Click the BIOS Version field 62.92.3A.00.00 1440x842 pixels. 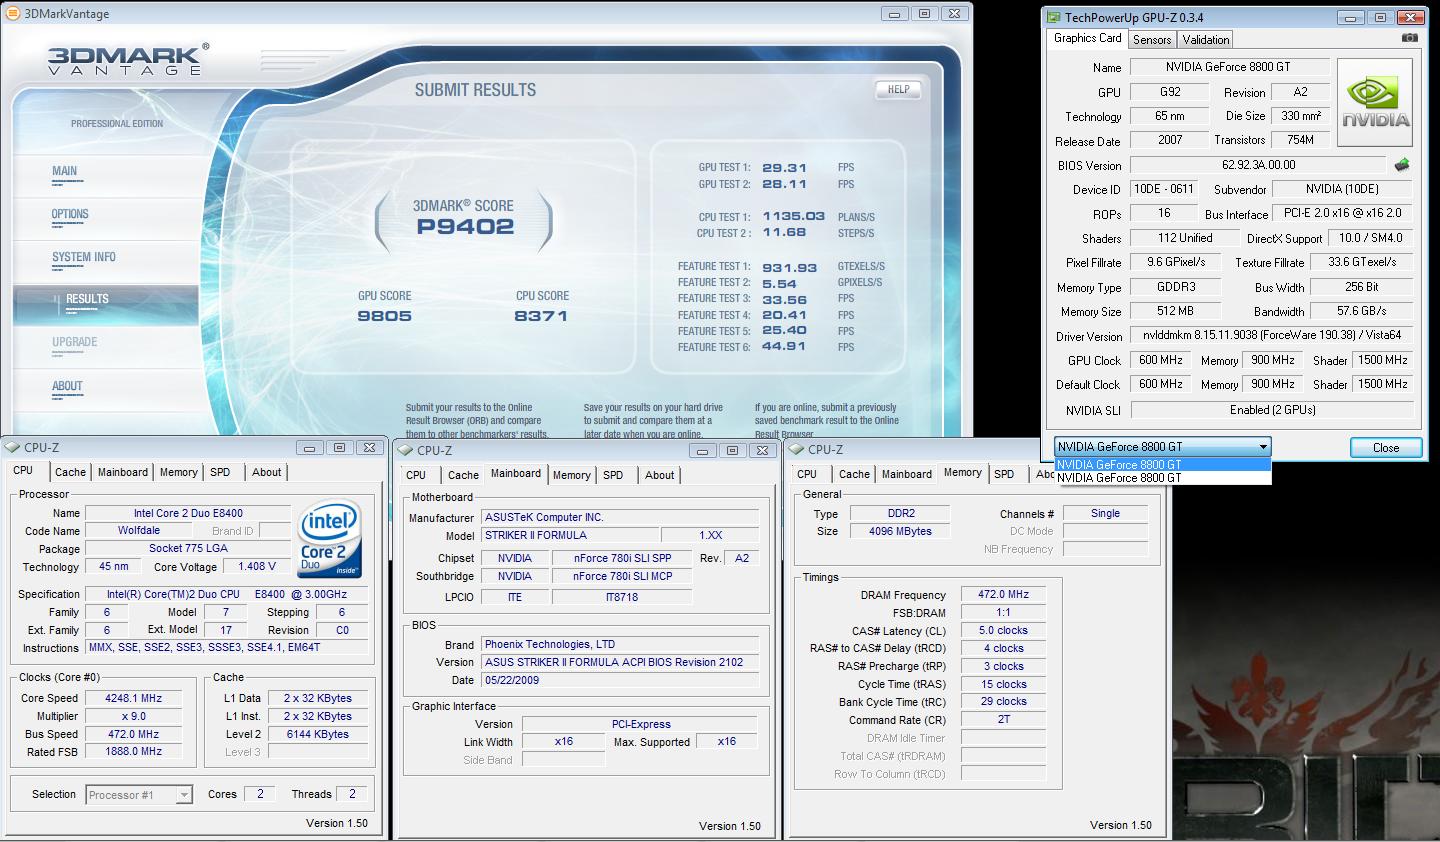point(1258,165)
